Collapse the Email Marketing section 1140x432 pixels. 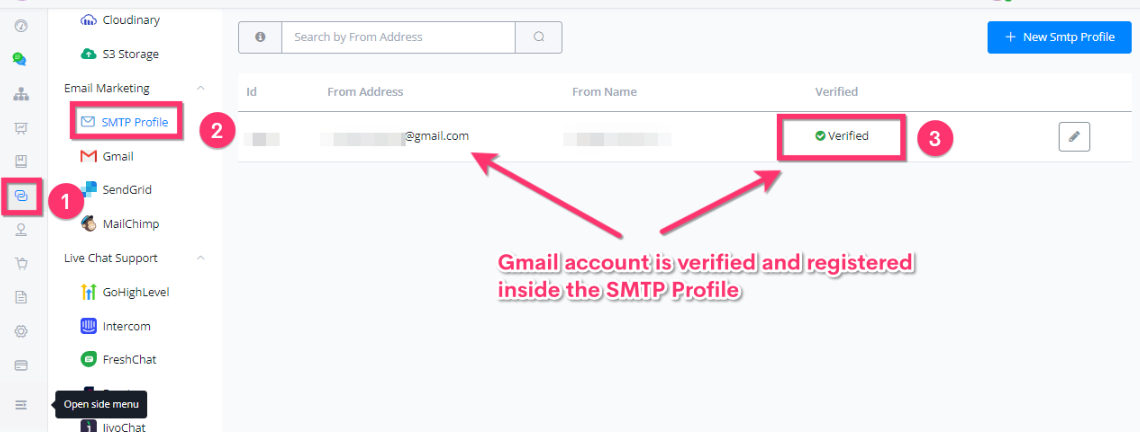pos(201,88)
